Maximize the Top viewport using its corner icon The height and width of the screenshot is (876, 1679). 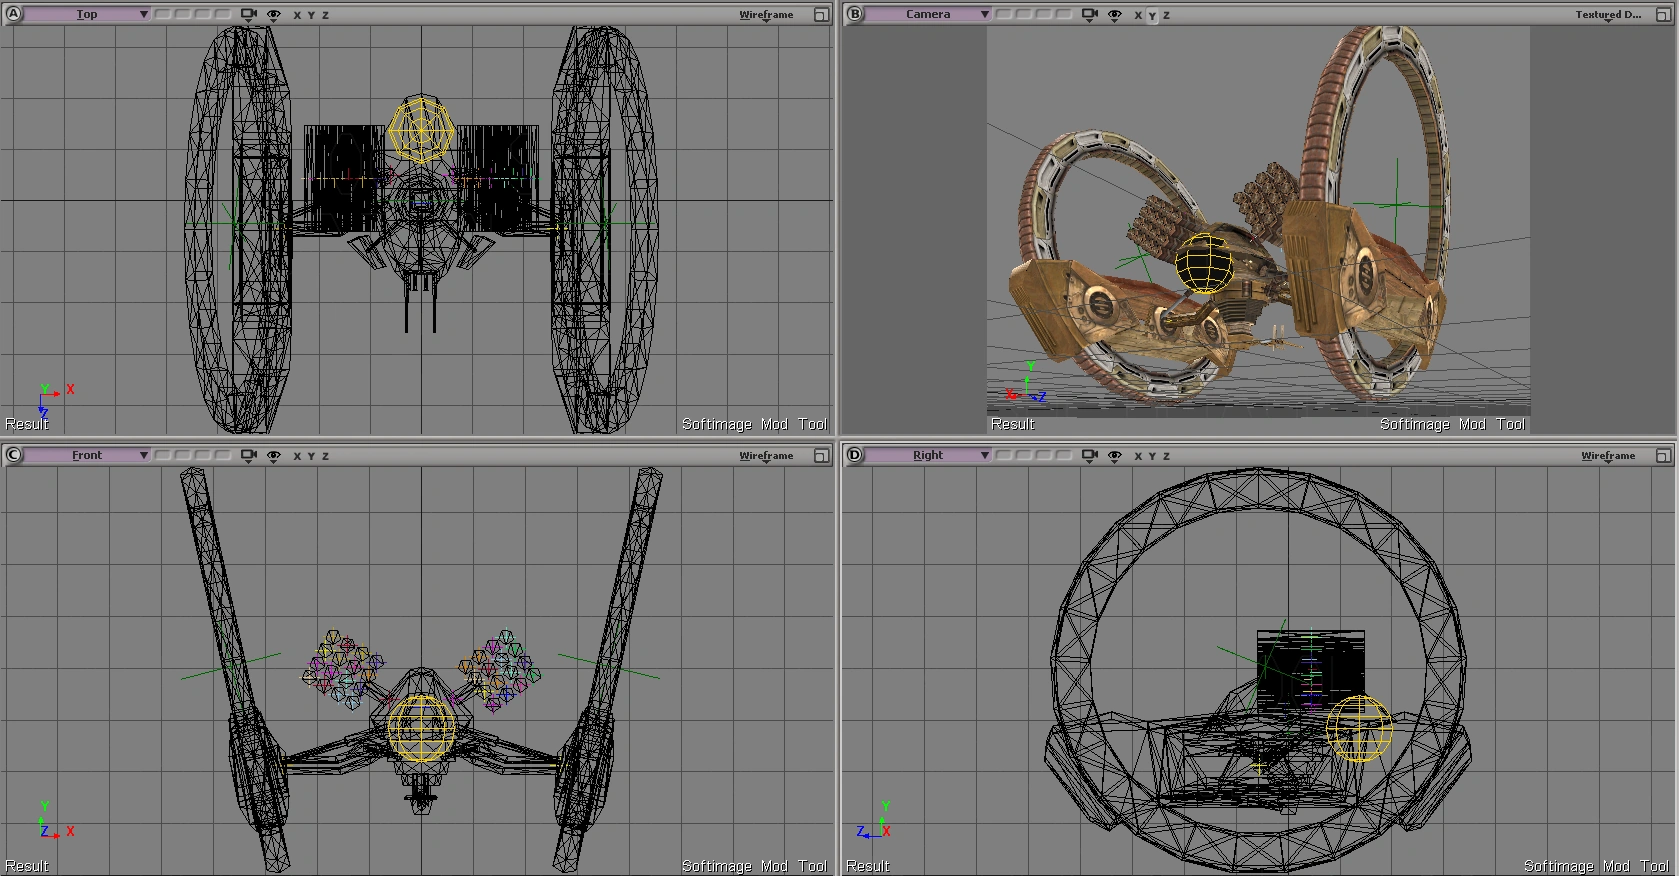(x=821, y=15)
